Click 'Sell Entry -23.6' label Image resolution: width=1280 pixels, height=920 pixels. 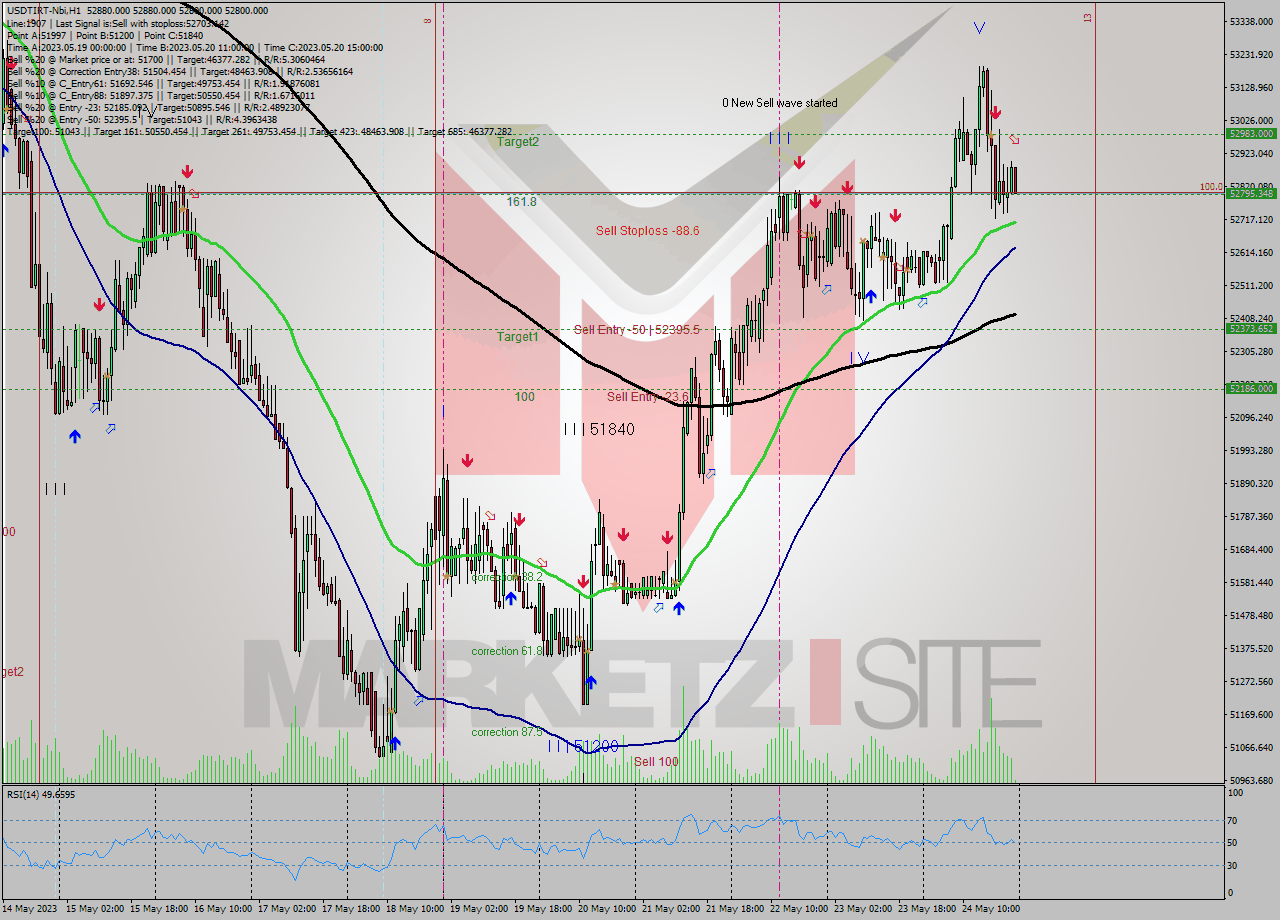pyautogui.click(x=647, y=396)
